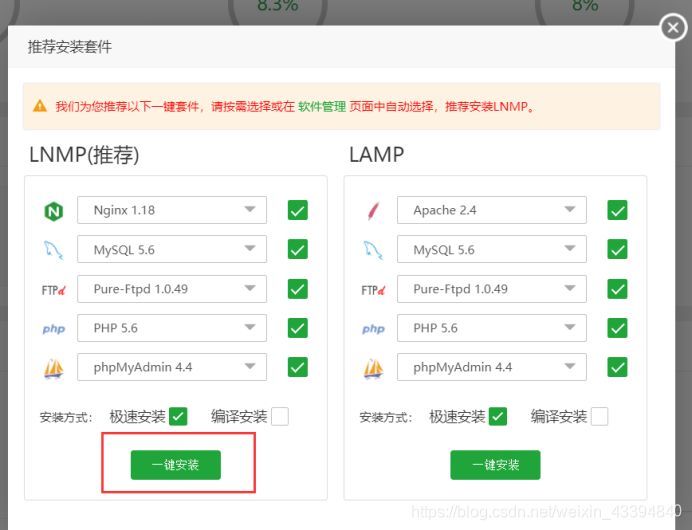Open LNMP MySQL 5.6 version dropdown
Viewport: 692px width, 530px height.
pos(172,249)
